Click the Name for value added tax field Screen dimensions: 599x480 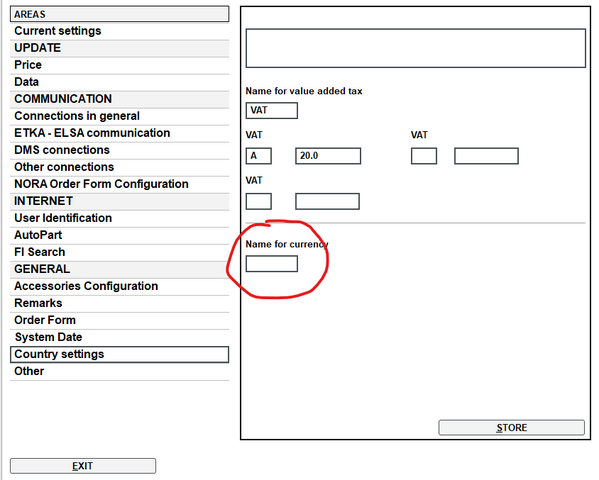click(272, 110)
